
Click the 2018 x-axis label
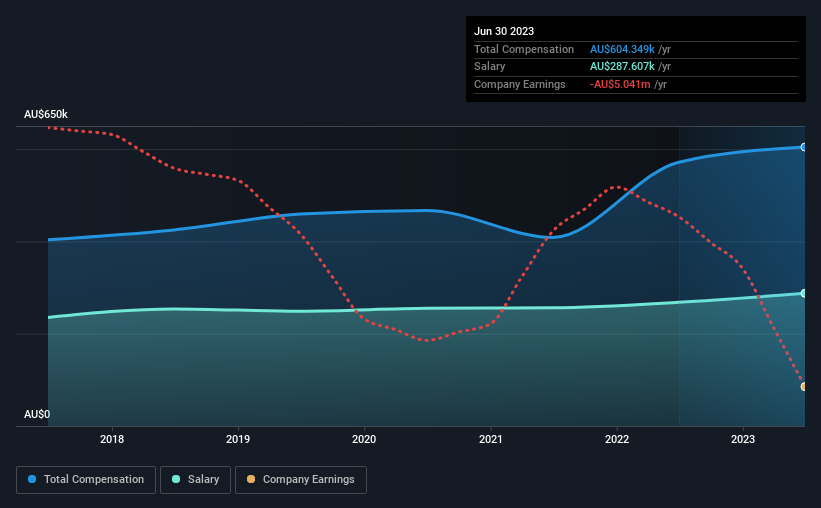[112, 439]
